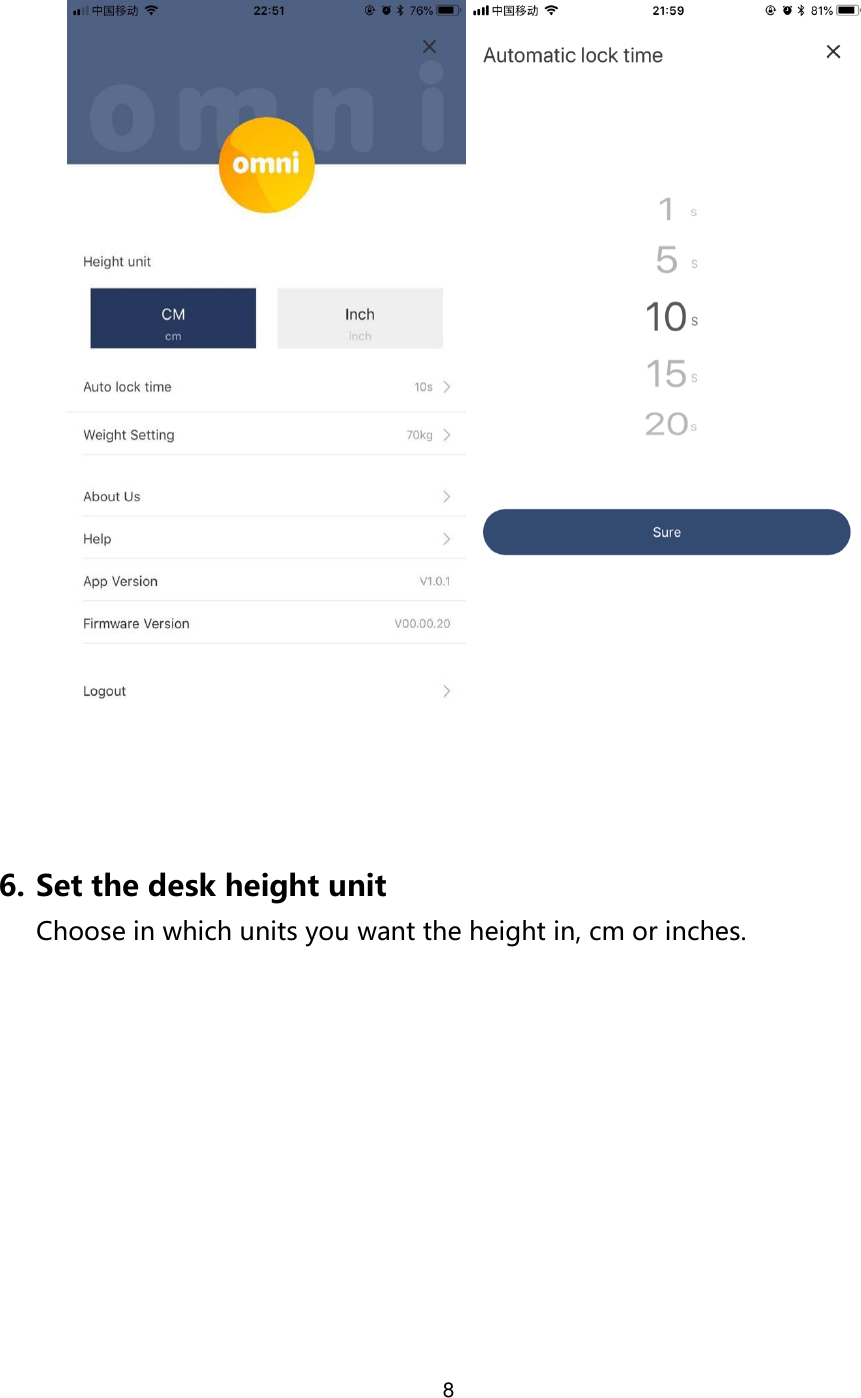
Task: Close the Automatic lock time screen
Action: (833, 51)
